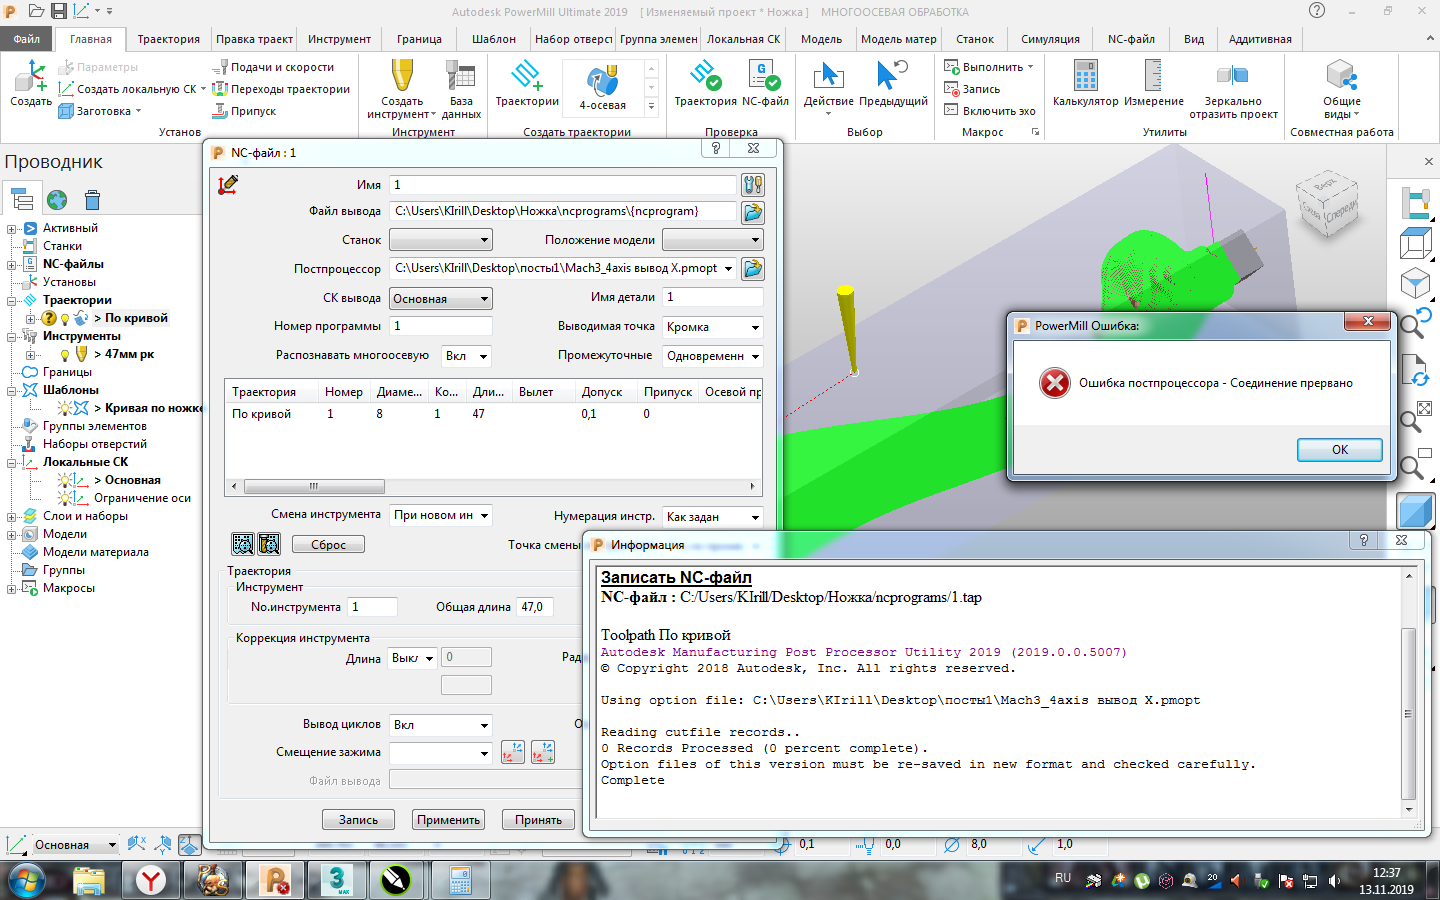Screen dimensions: 1440x900
Task: Open the Граница ribbon tab
Action: pyautogui.click(x=419, y=39)
